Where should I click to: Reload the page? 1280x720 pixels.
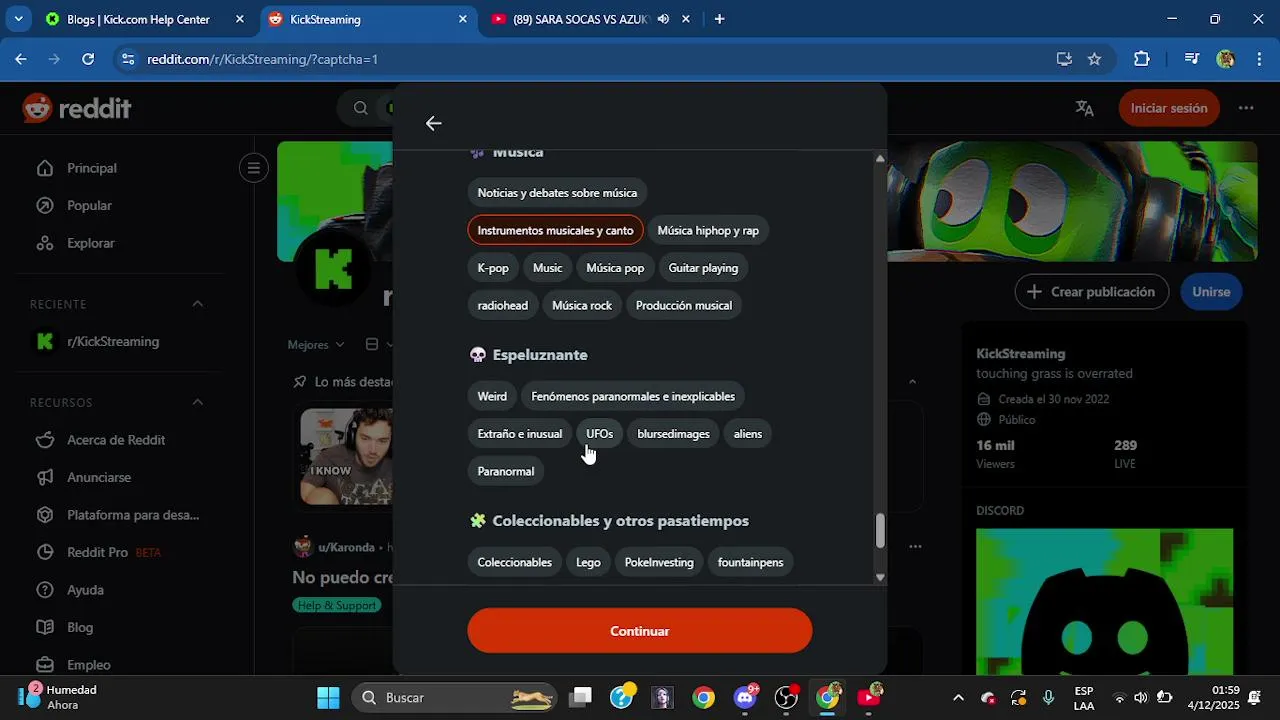pyautogui.click(x=88, y=59)
